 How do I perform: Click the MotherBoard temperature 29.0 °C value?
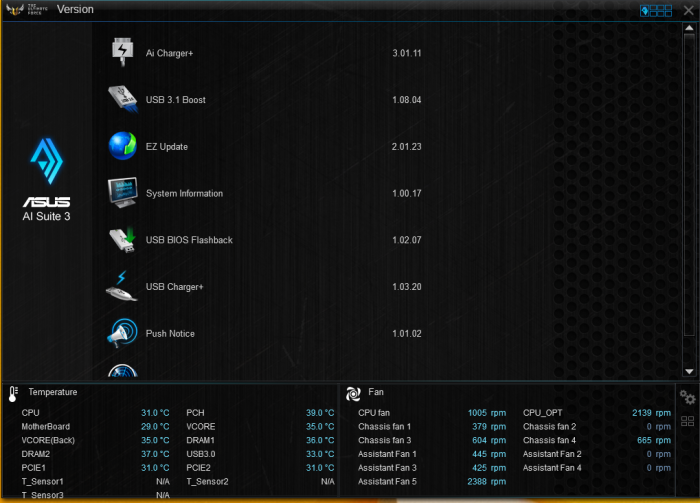155,427
